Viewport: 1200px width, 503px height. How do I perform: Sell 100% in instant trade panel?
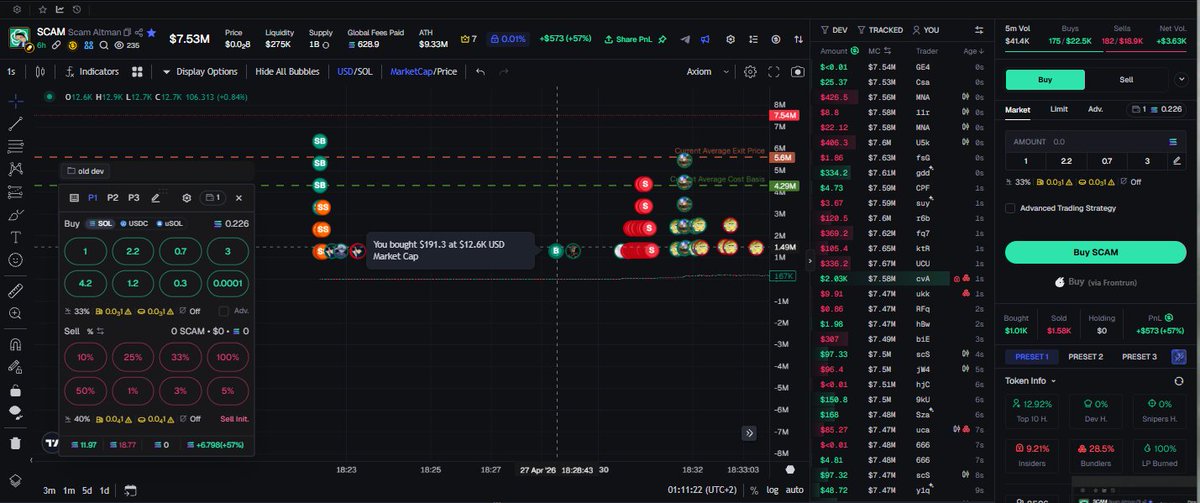(227, 358)
